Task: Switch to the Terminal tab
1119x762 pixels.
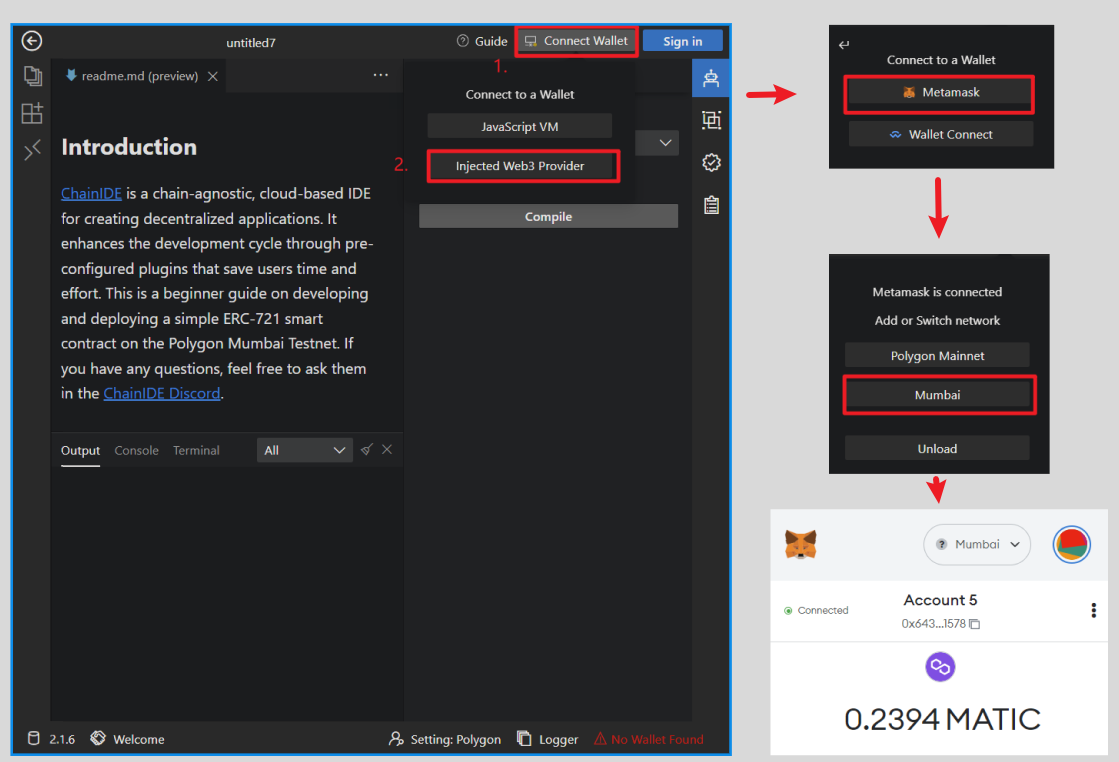Action: tap(196, 451)
